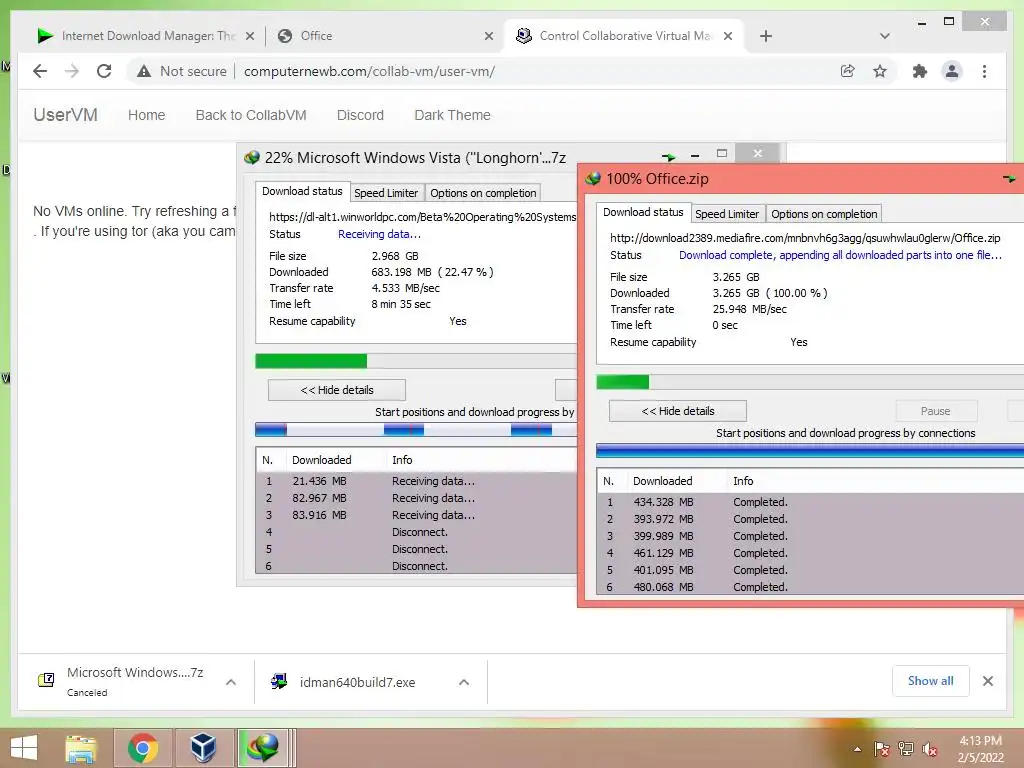Close the downloads shelf
This screenshot has width=1024, height=768.
[x=987, y=681]
